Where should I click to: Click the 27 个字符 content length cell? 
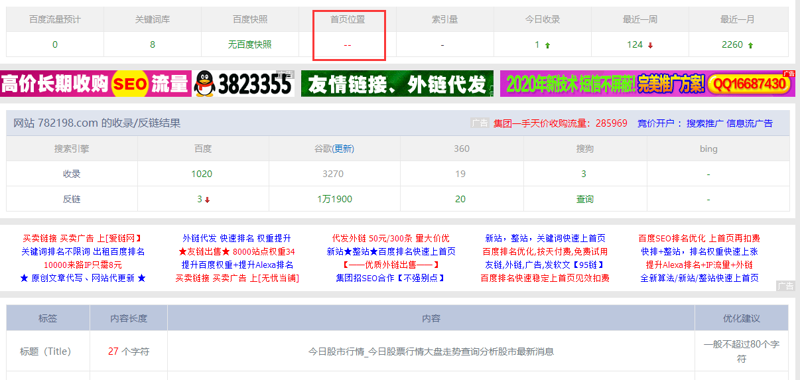(x=129, y=351)
